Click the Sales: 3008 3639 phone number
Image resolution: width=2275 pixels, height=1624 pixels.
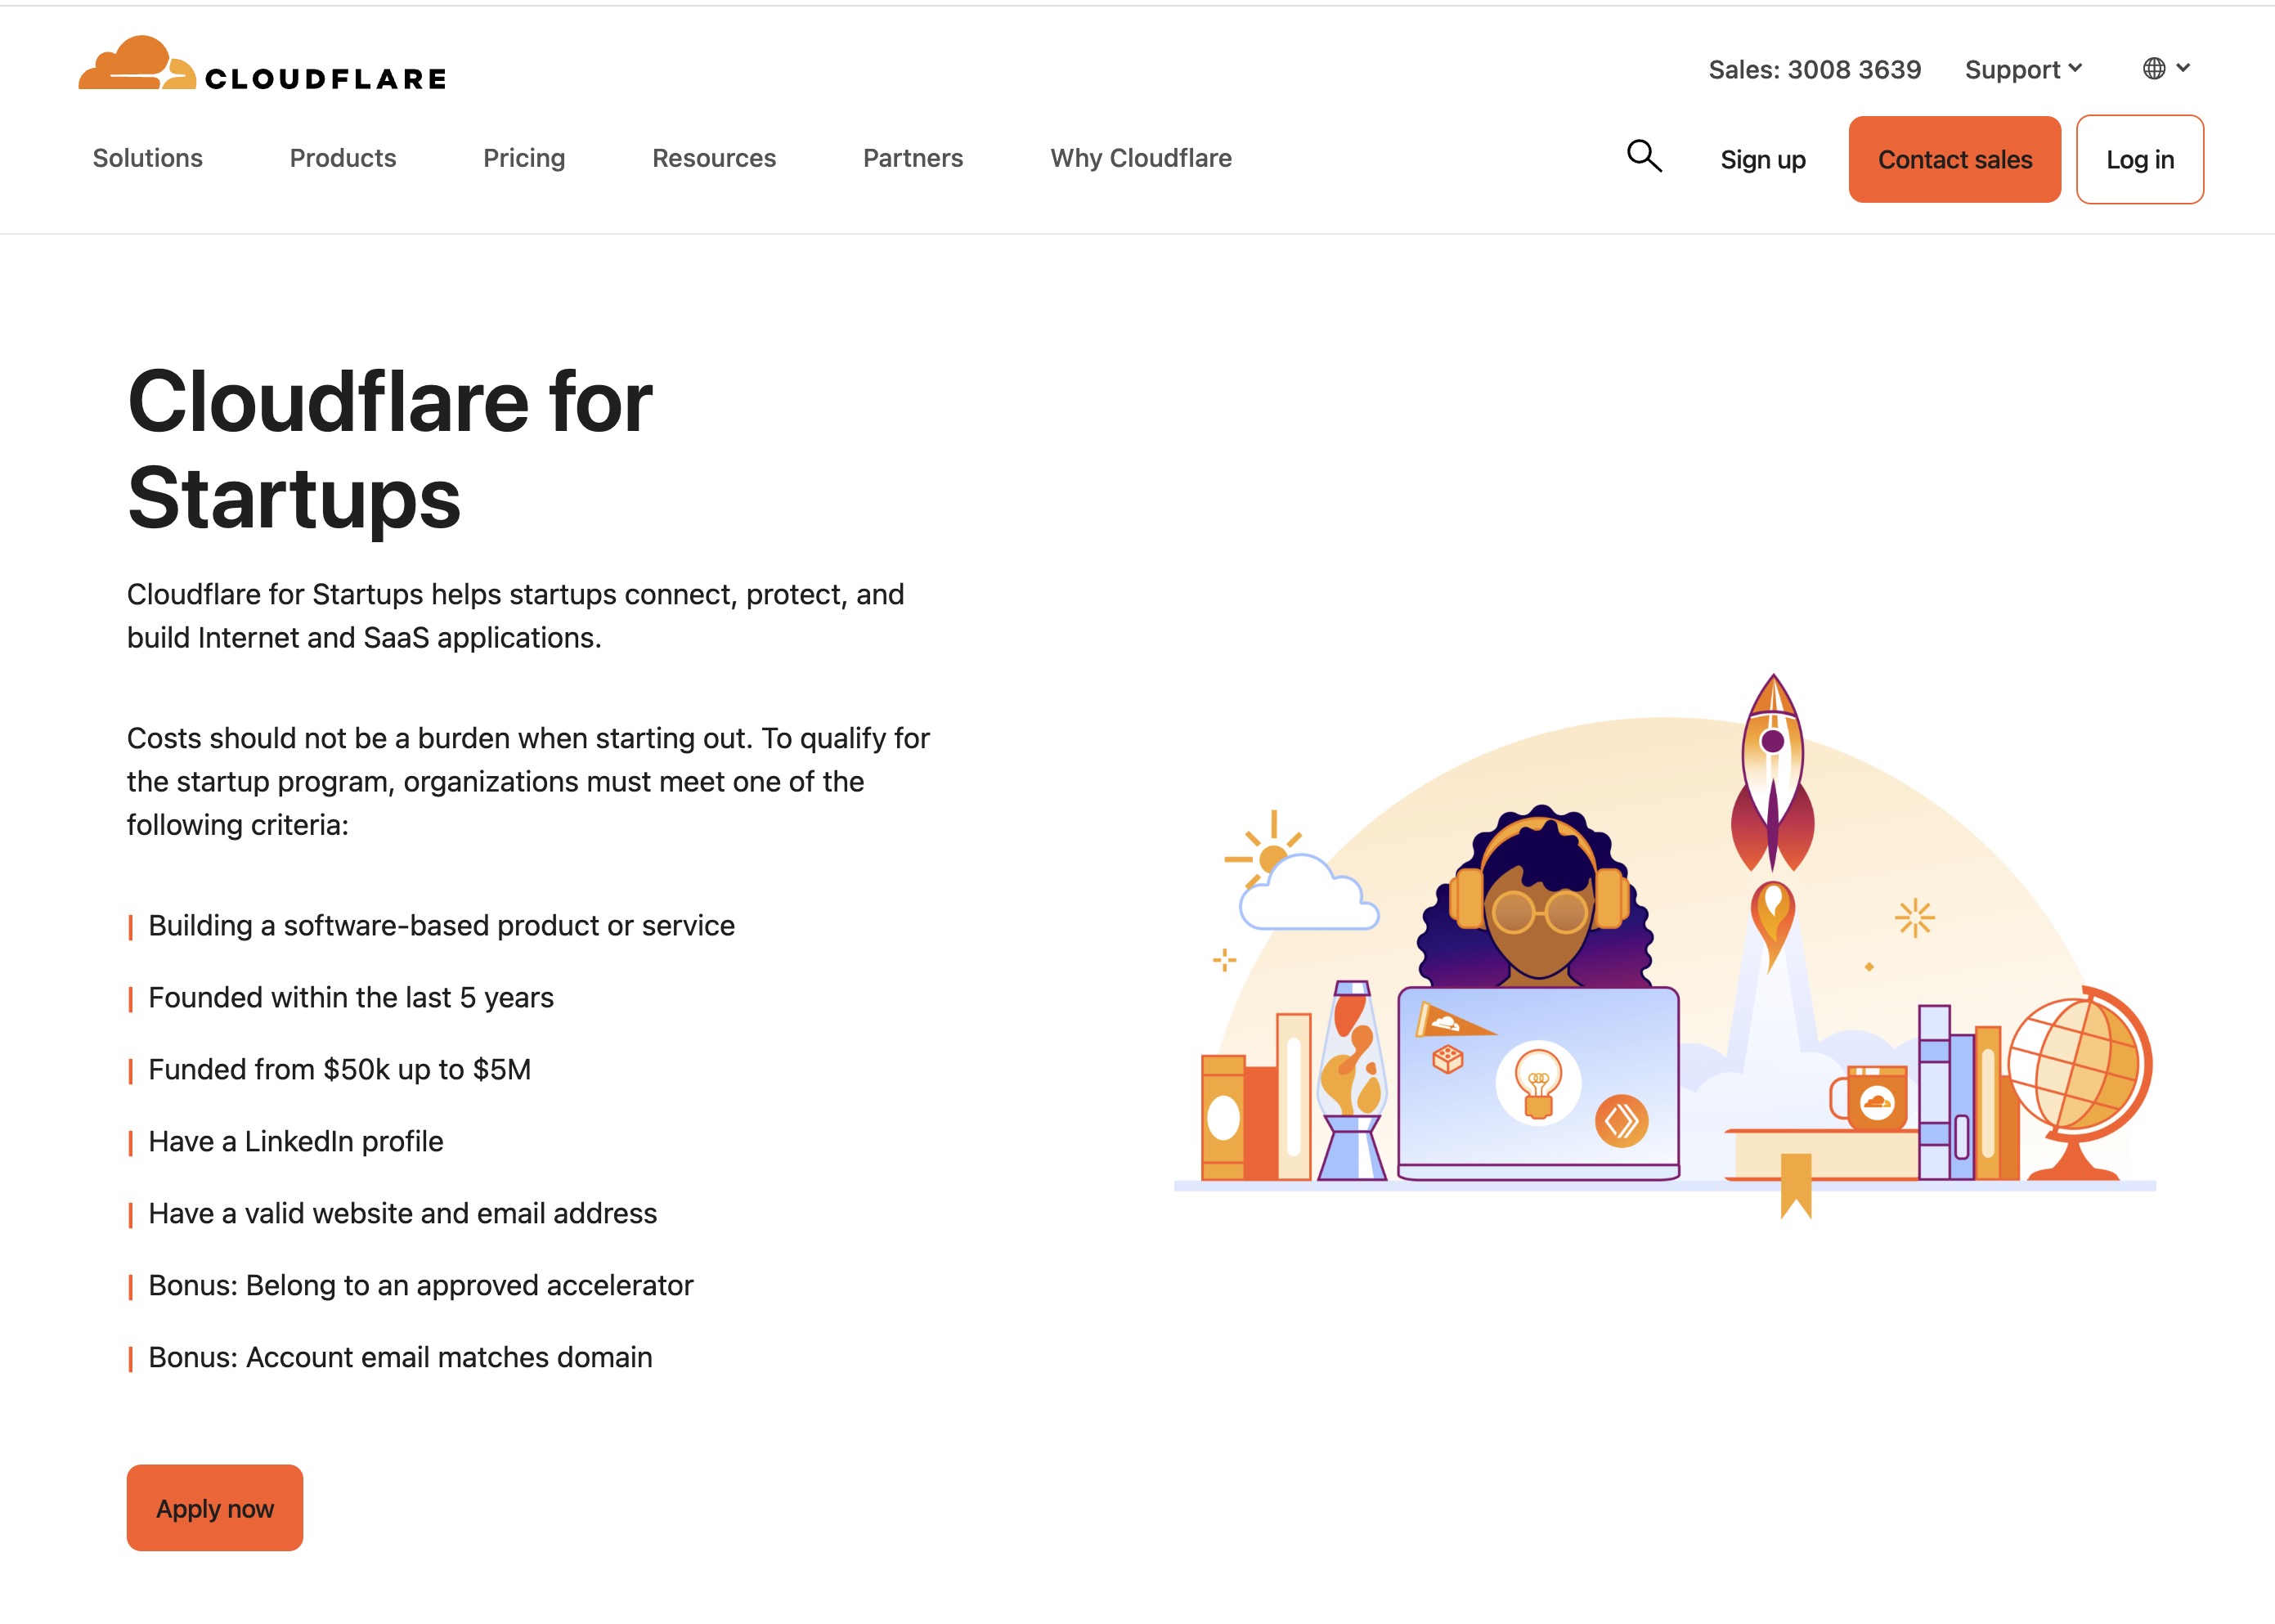point(1814,69)
